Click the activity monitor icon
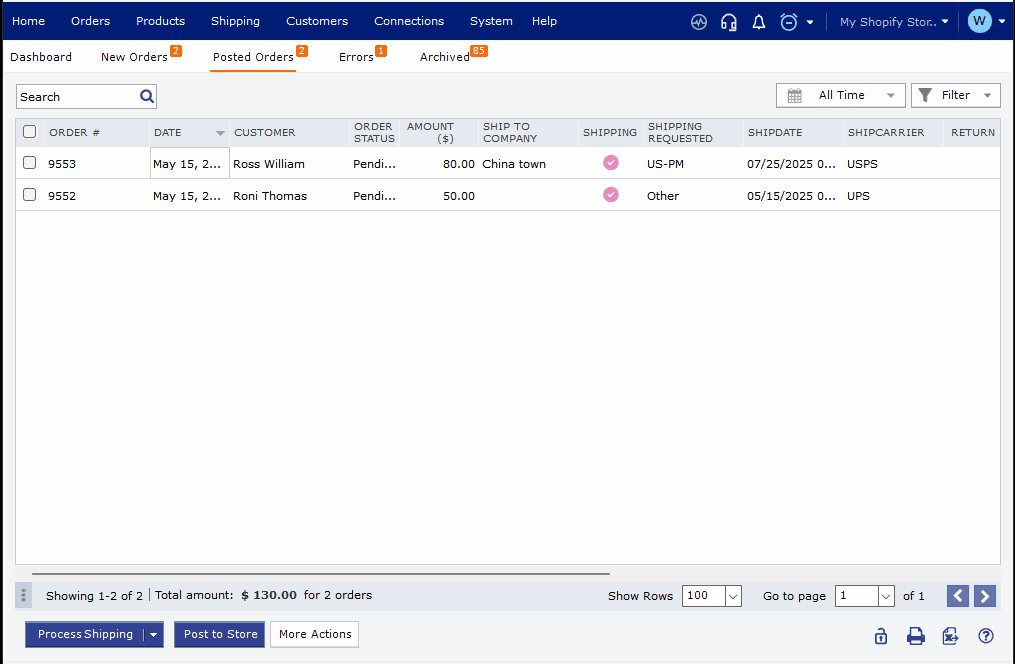 click(x=698, y=21)
